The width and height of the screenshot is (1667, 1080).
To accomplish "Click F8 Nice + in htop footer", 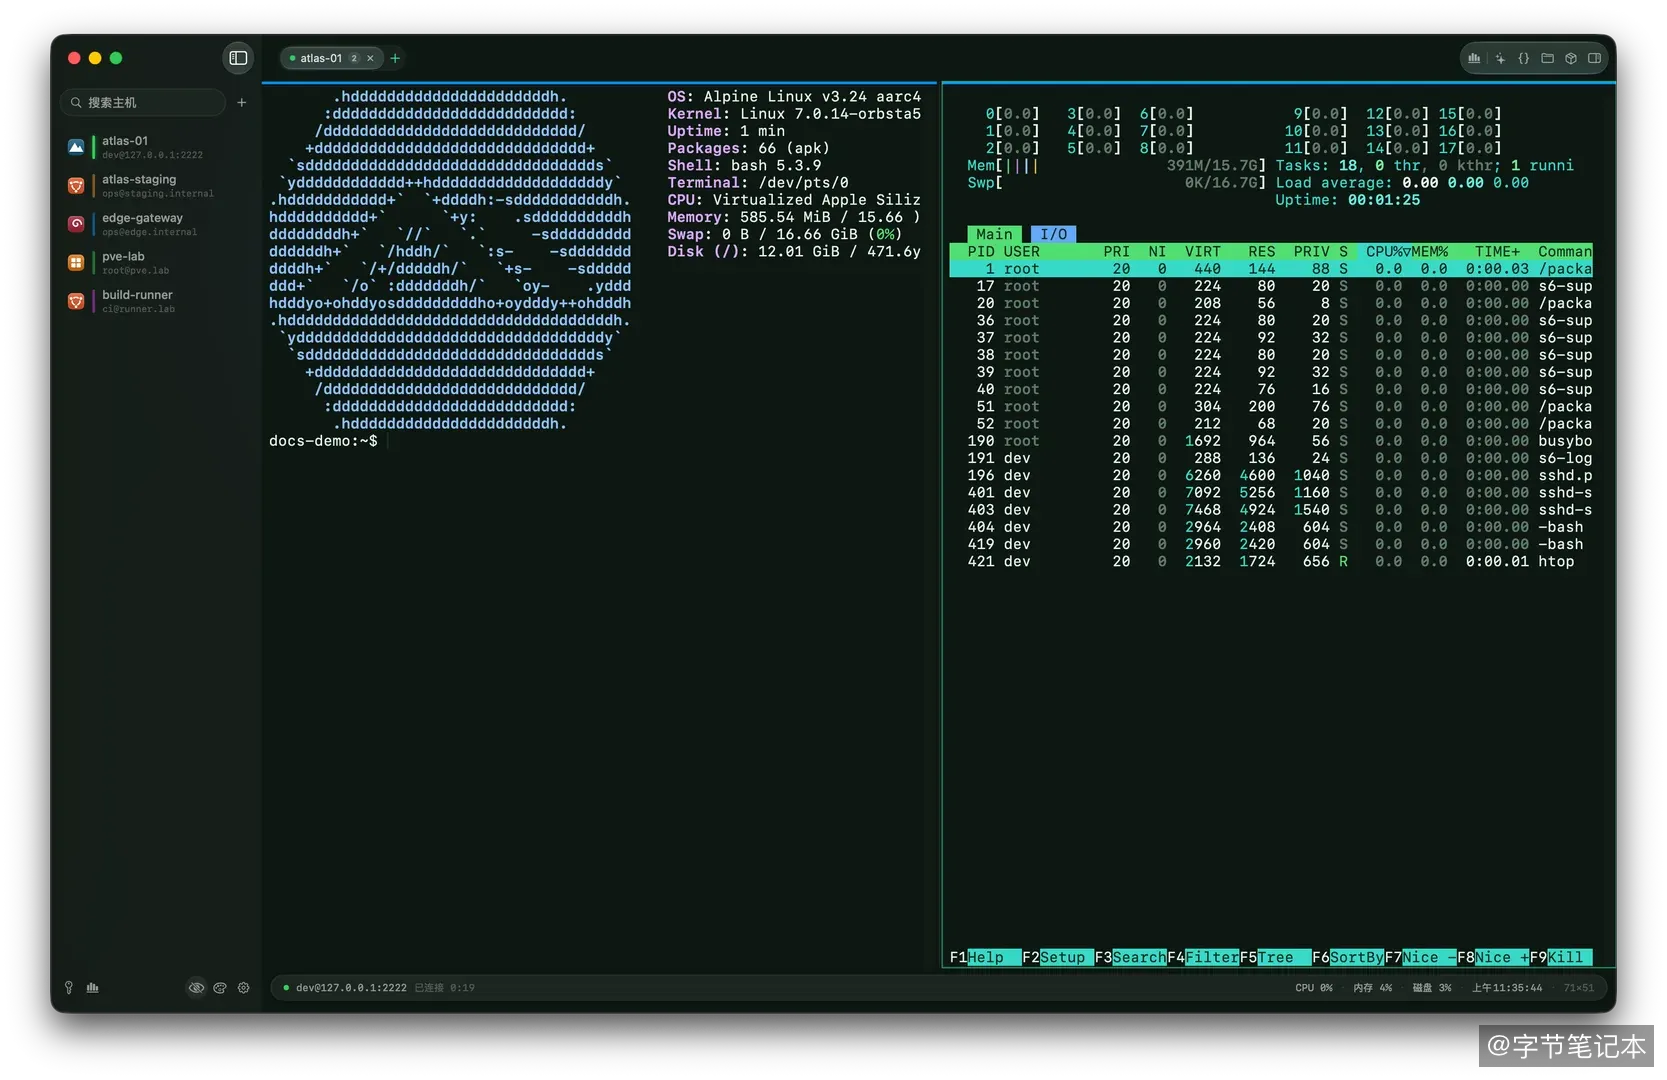I will point(1493,957).
